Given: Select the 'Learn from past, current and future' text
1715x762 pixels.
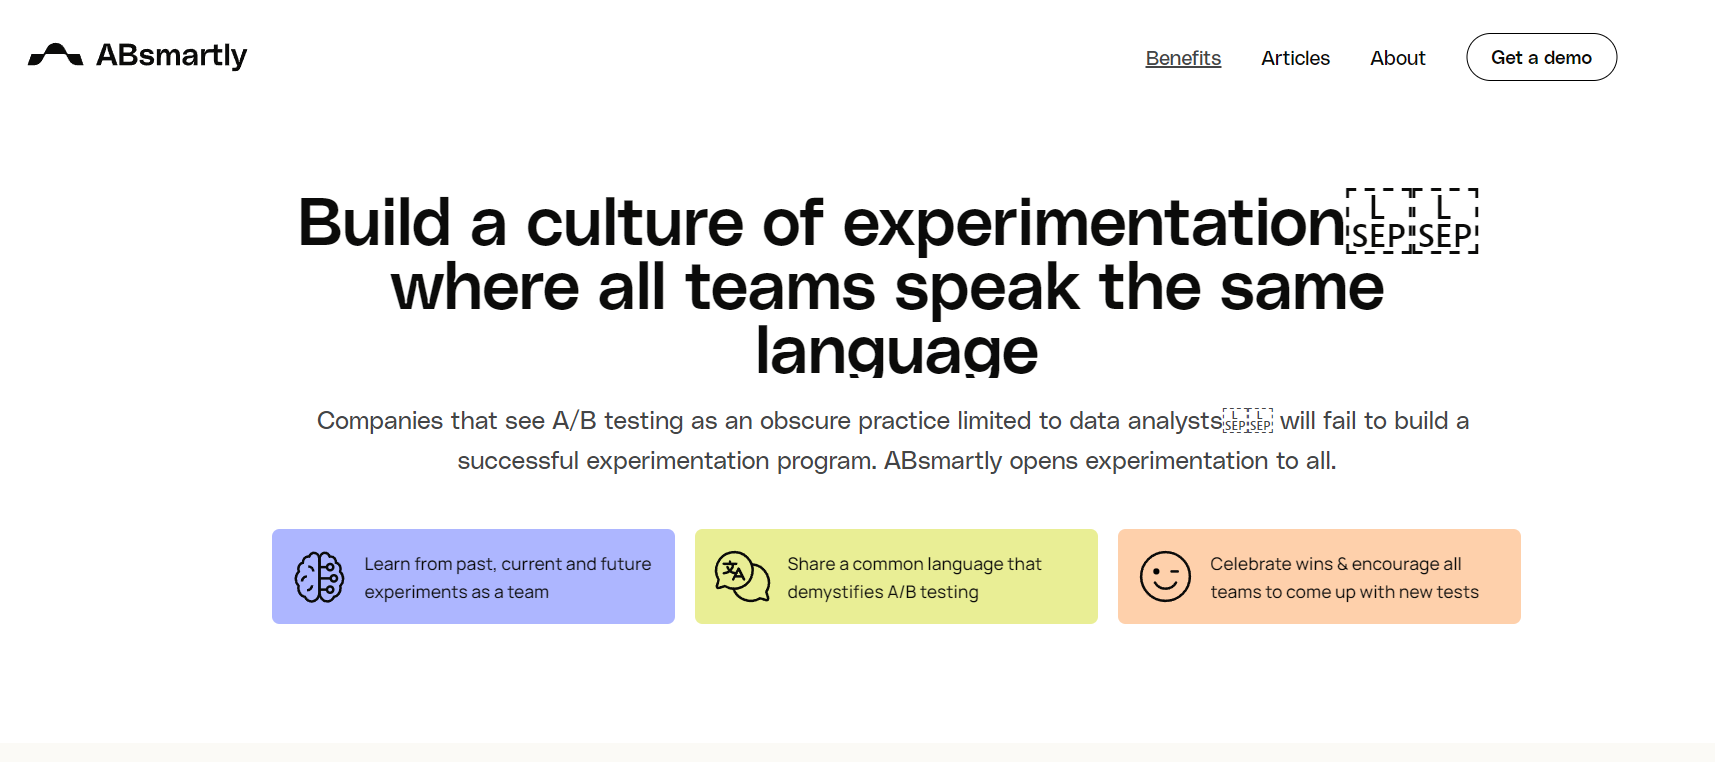Looking at the screenshot, I should tap(508, 564).
